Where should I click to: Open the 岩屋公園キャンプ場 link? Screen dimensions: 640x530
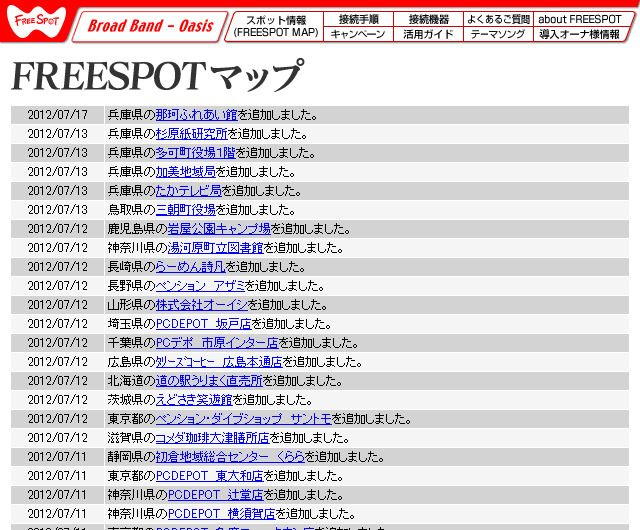219,229
